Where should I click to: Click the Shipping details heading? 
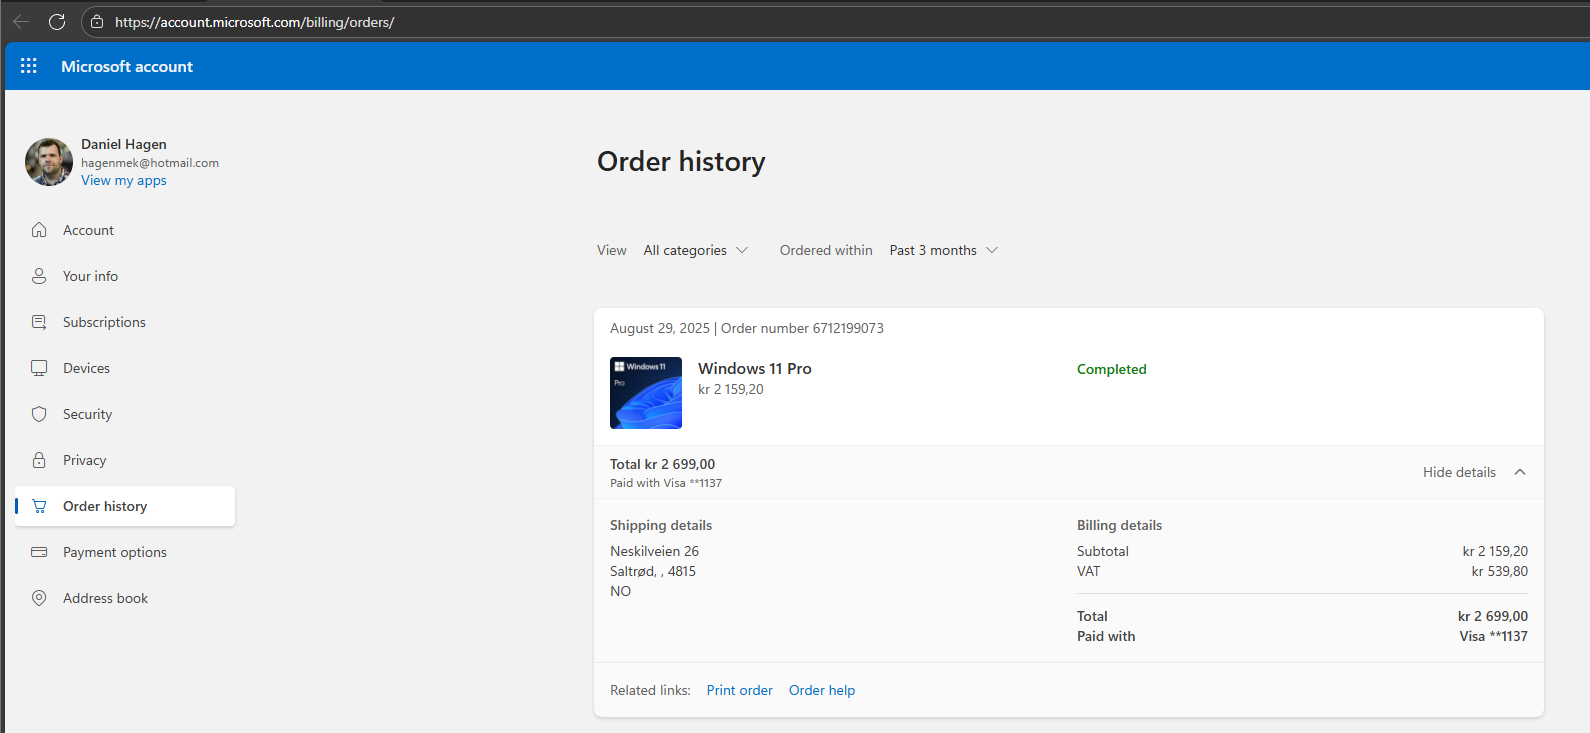point(661,525)
